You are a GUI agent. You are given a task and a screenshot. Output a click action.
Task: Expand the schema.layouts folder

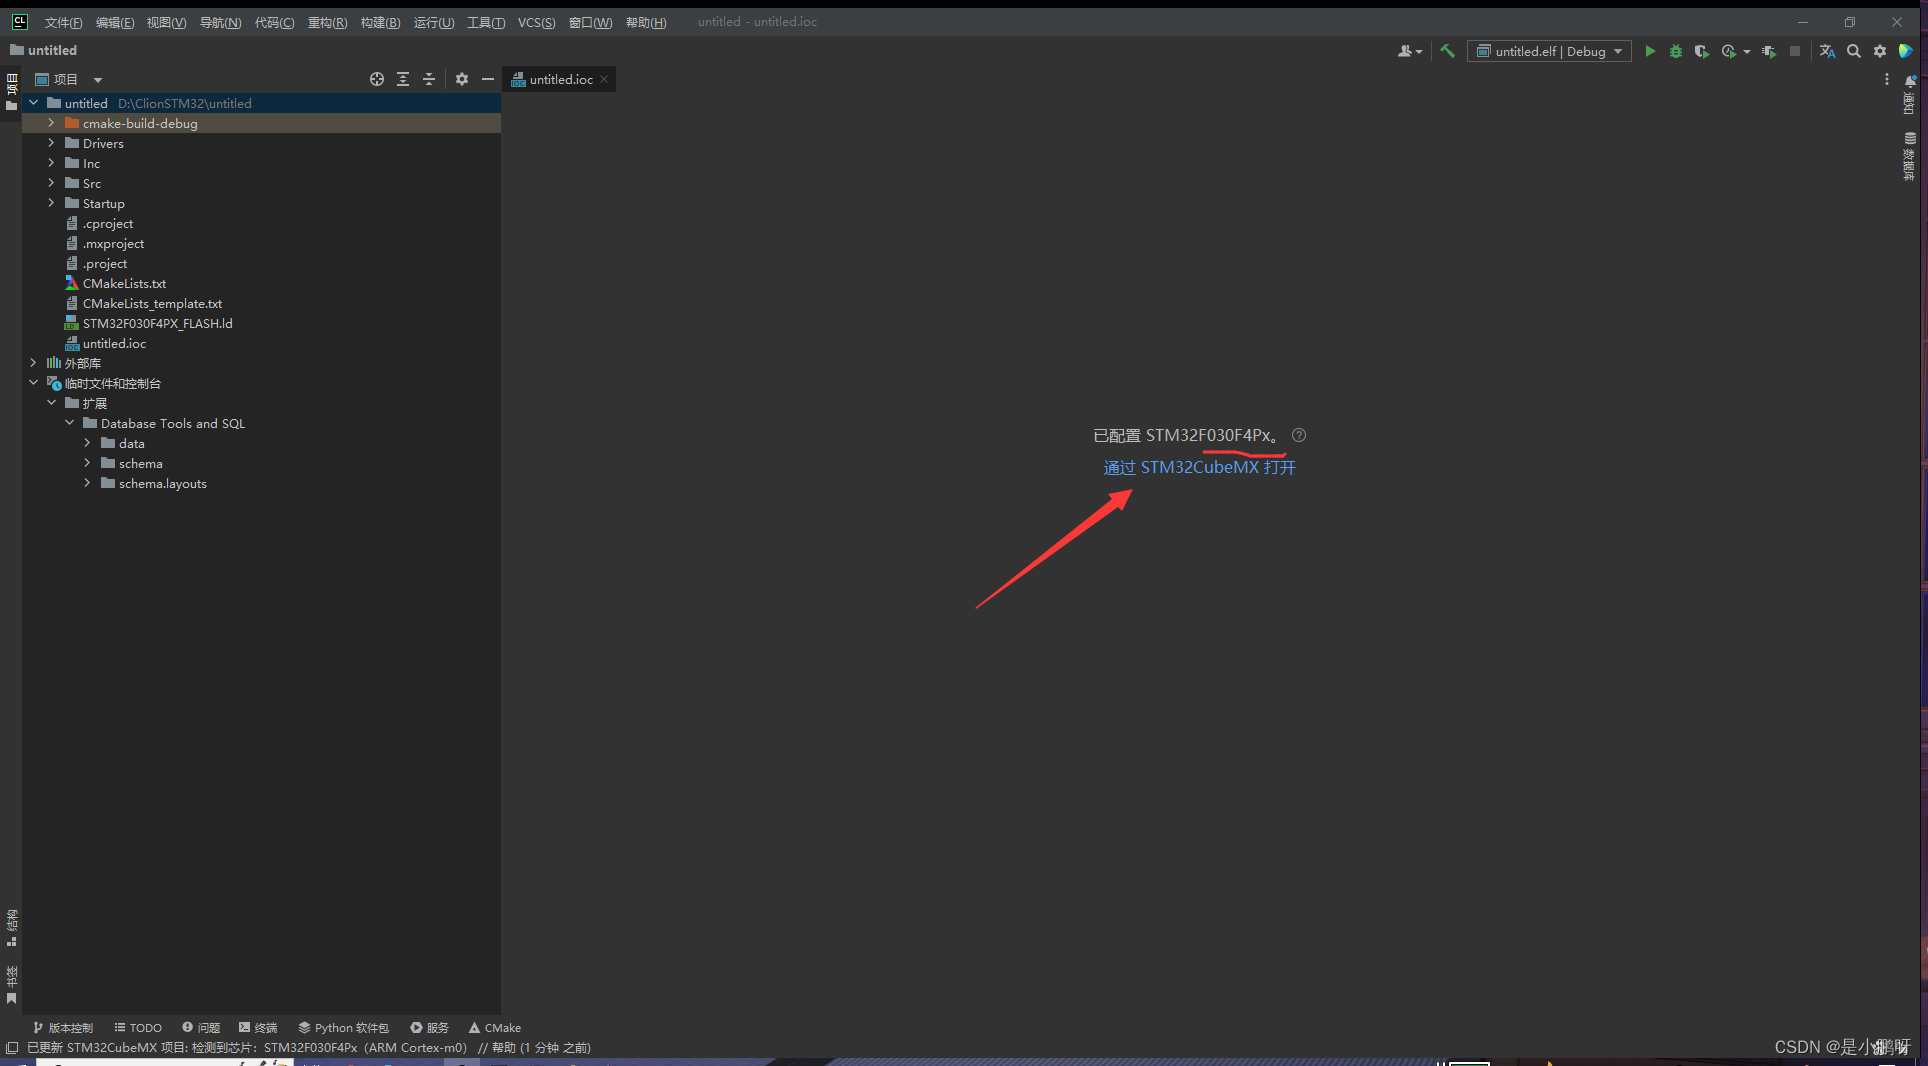coord(87,483)
